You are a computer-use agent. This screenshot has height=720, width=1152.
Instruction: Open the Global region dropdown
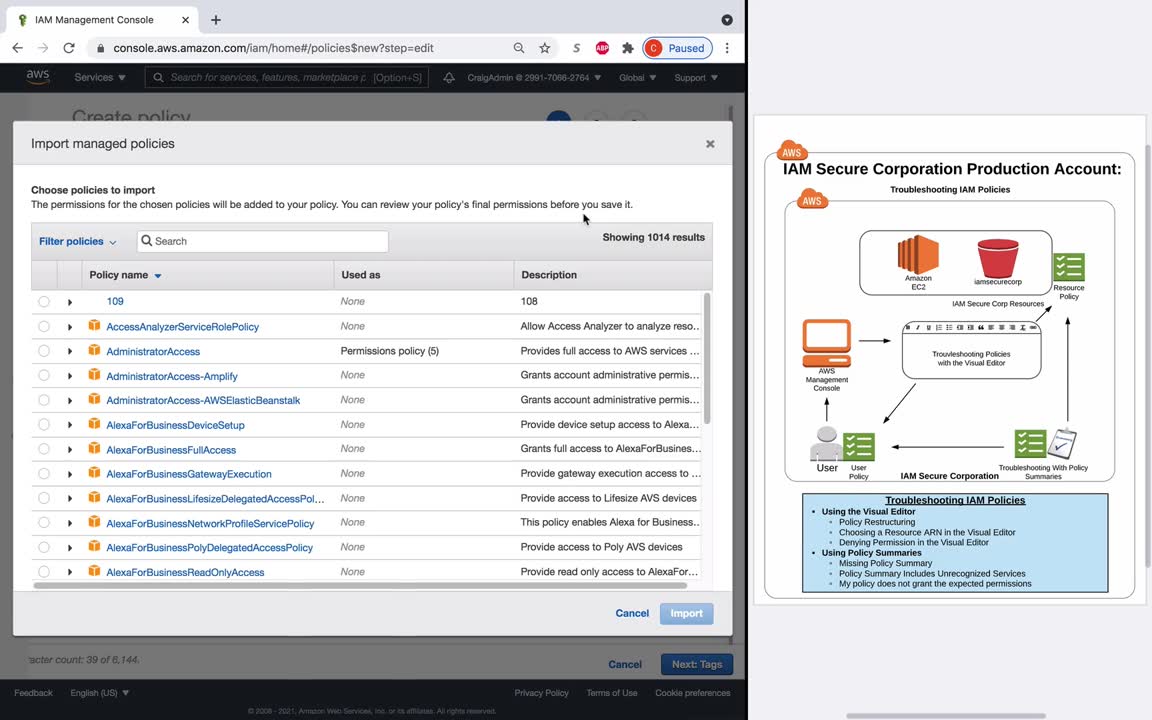coord(637,77)
